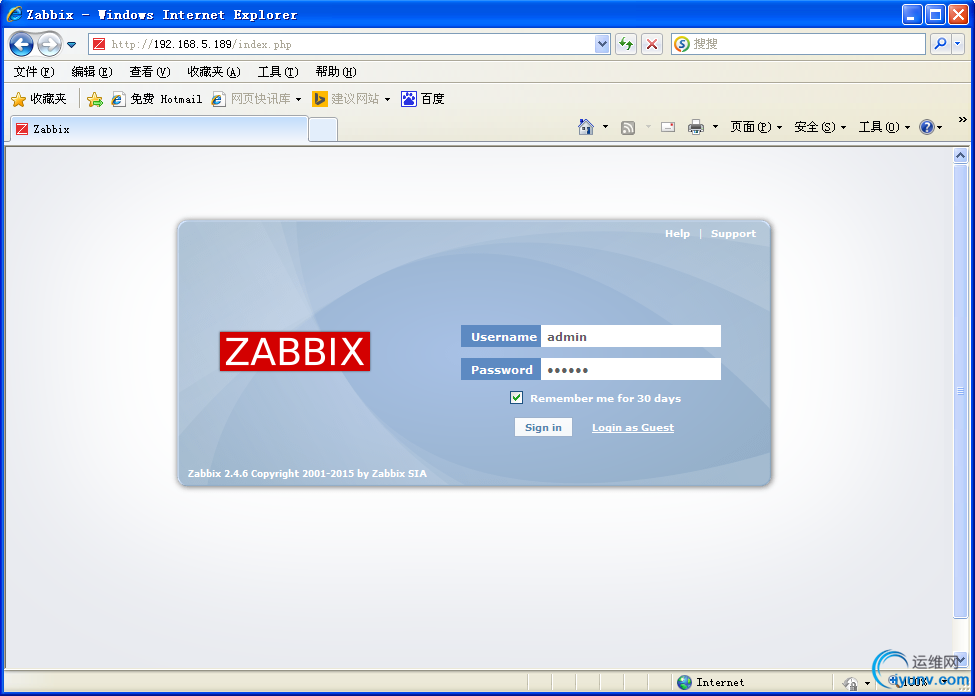Screen dimensions: 975x696
Task: Open the 帮助(H) menu
Action: 336,72
